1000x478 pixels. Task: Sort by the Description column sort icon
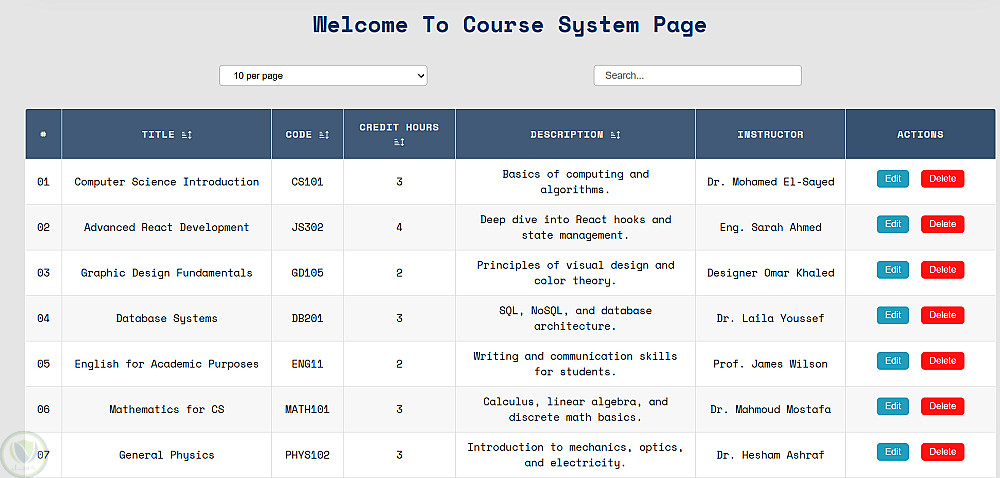(615, 134)
